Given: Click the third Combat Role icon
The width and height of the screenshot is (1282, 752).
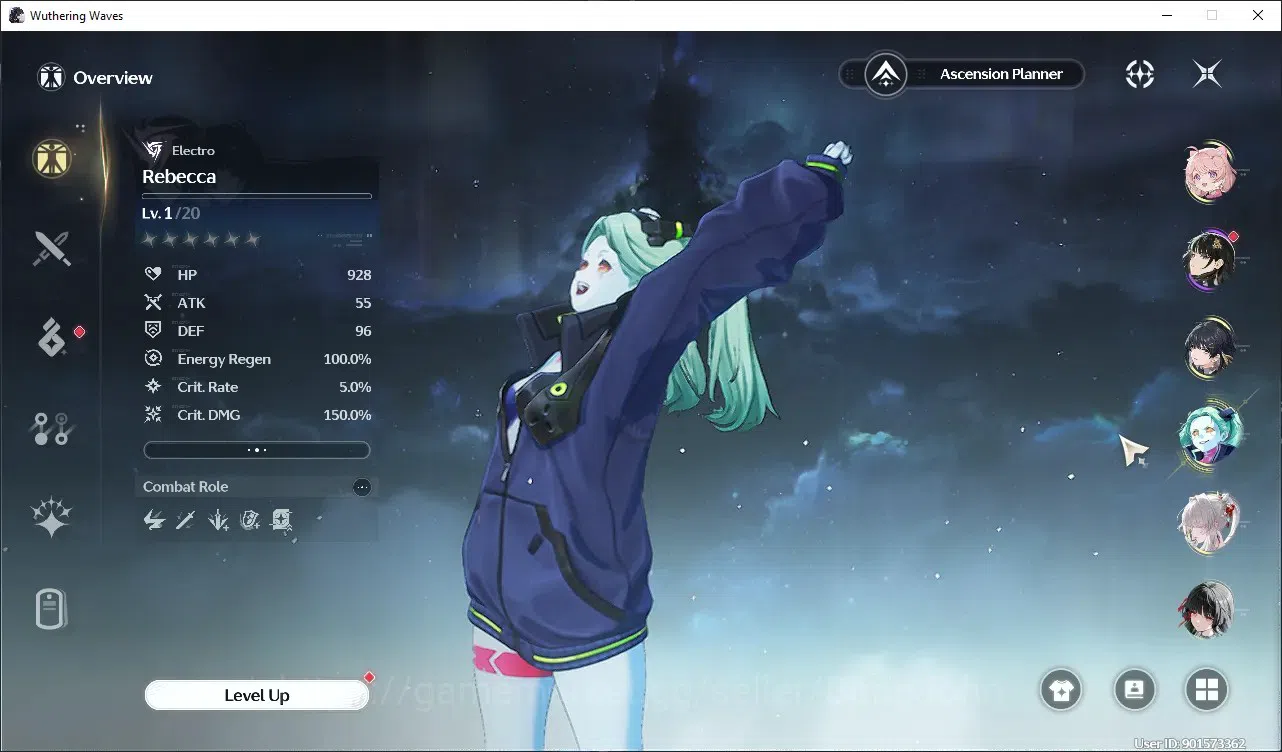Looking at the screenshot, I should (218, 519).
